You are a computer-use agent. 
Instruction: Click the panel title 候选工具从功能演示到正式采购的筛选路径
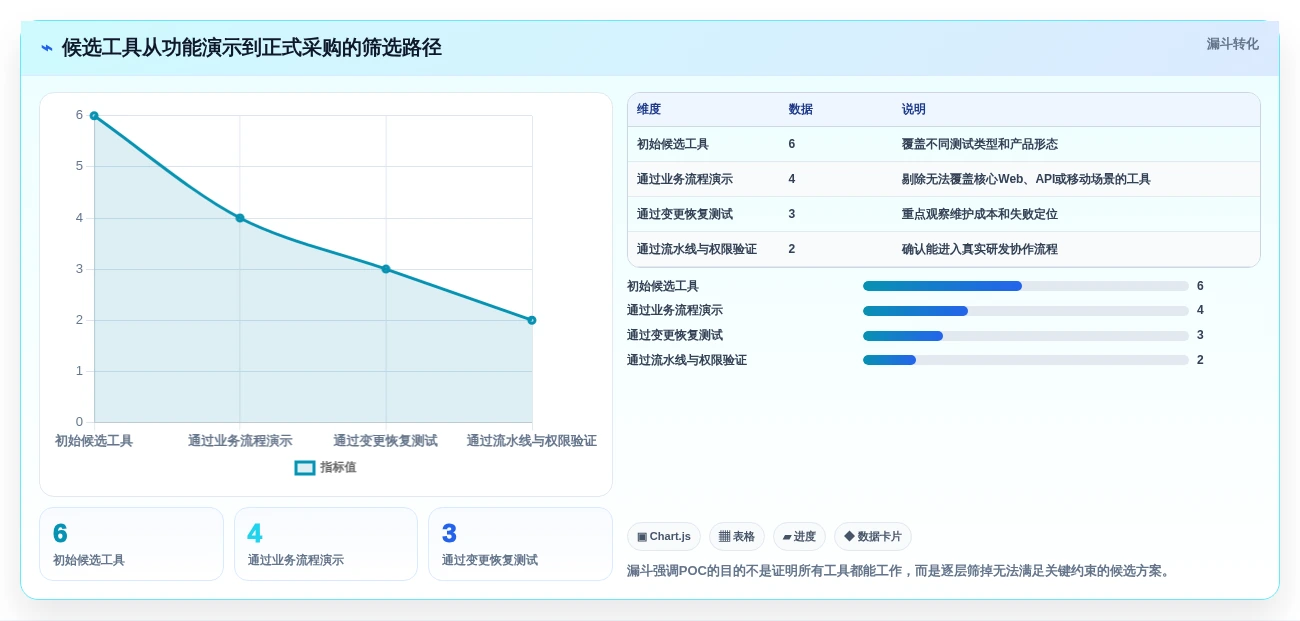pyautogui.click(x=252, y=48)
